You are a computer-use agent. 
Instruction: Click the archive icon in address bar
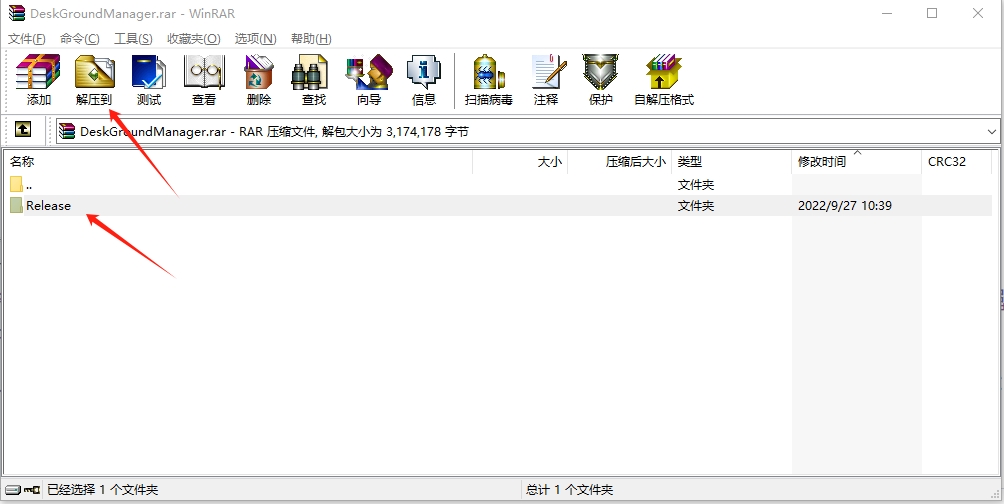pos(67,131)
